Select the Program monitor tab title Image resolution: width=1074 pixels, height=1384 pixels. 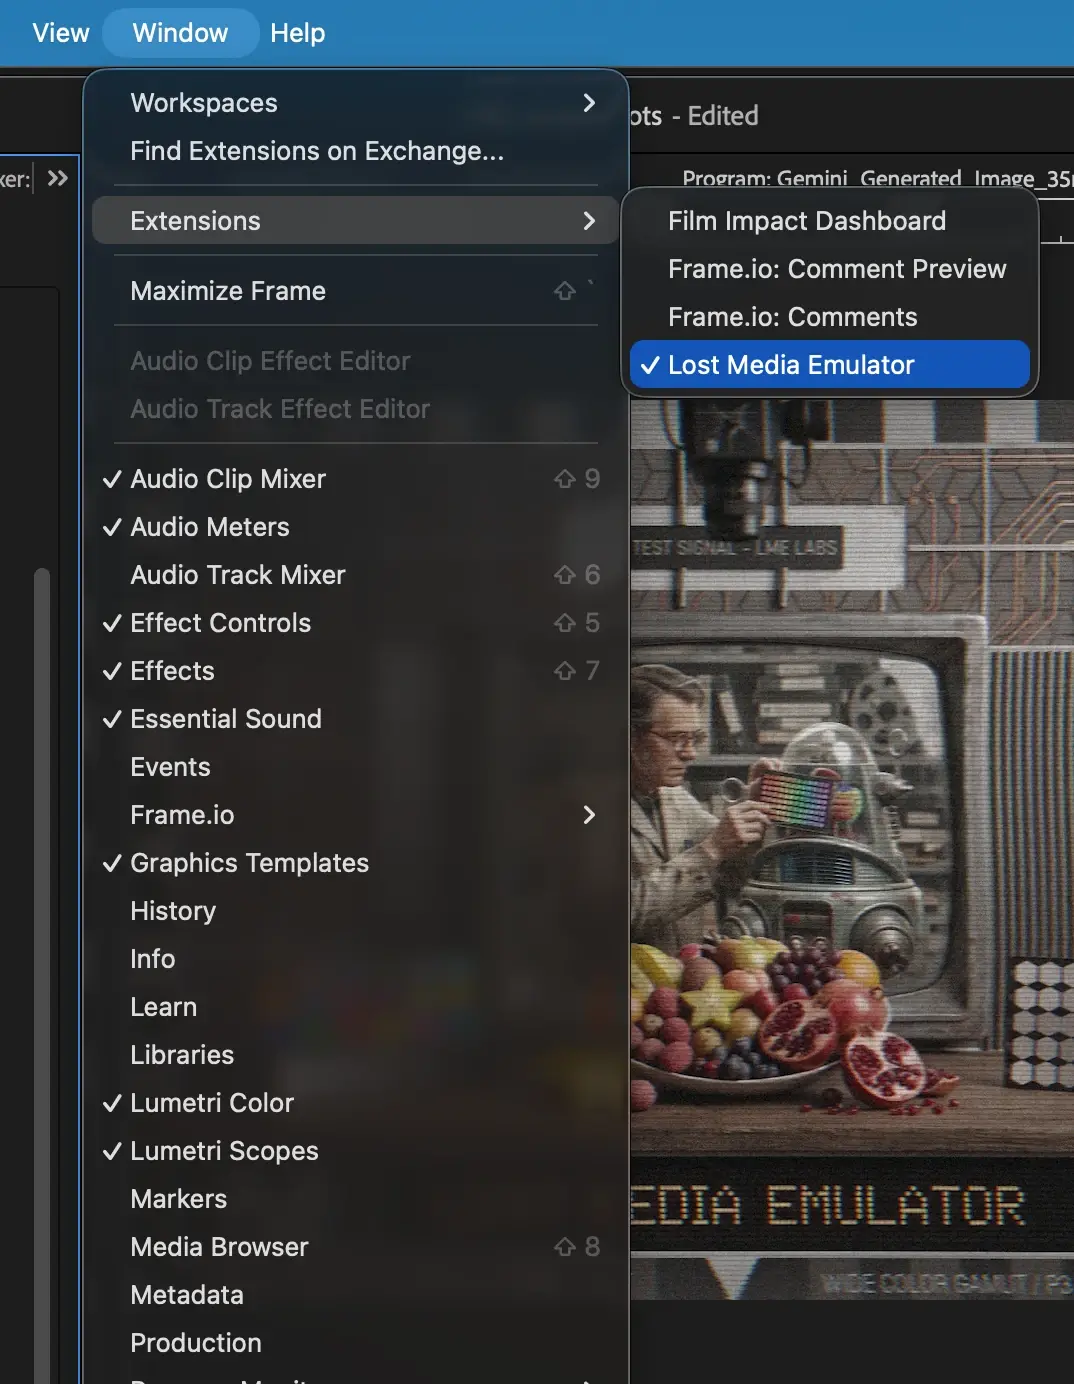coord(877,178)
